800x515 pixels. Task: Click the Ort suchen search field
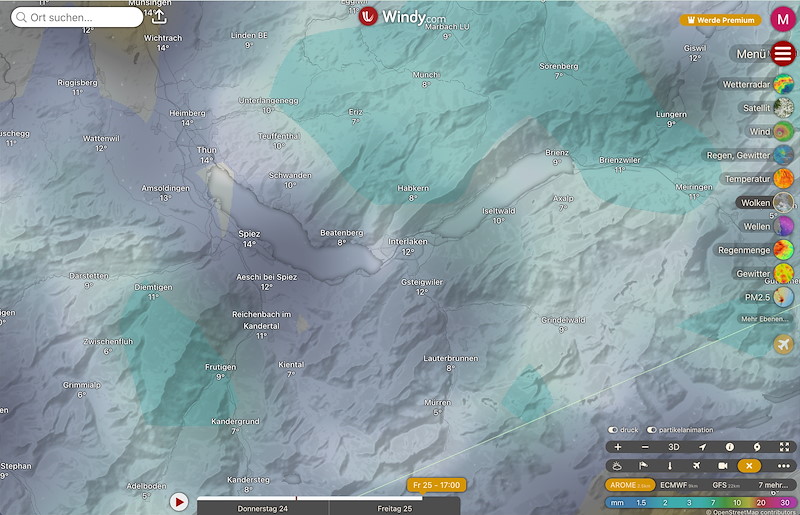click(x=78, y=18)
